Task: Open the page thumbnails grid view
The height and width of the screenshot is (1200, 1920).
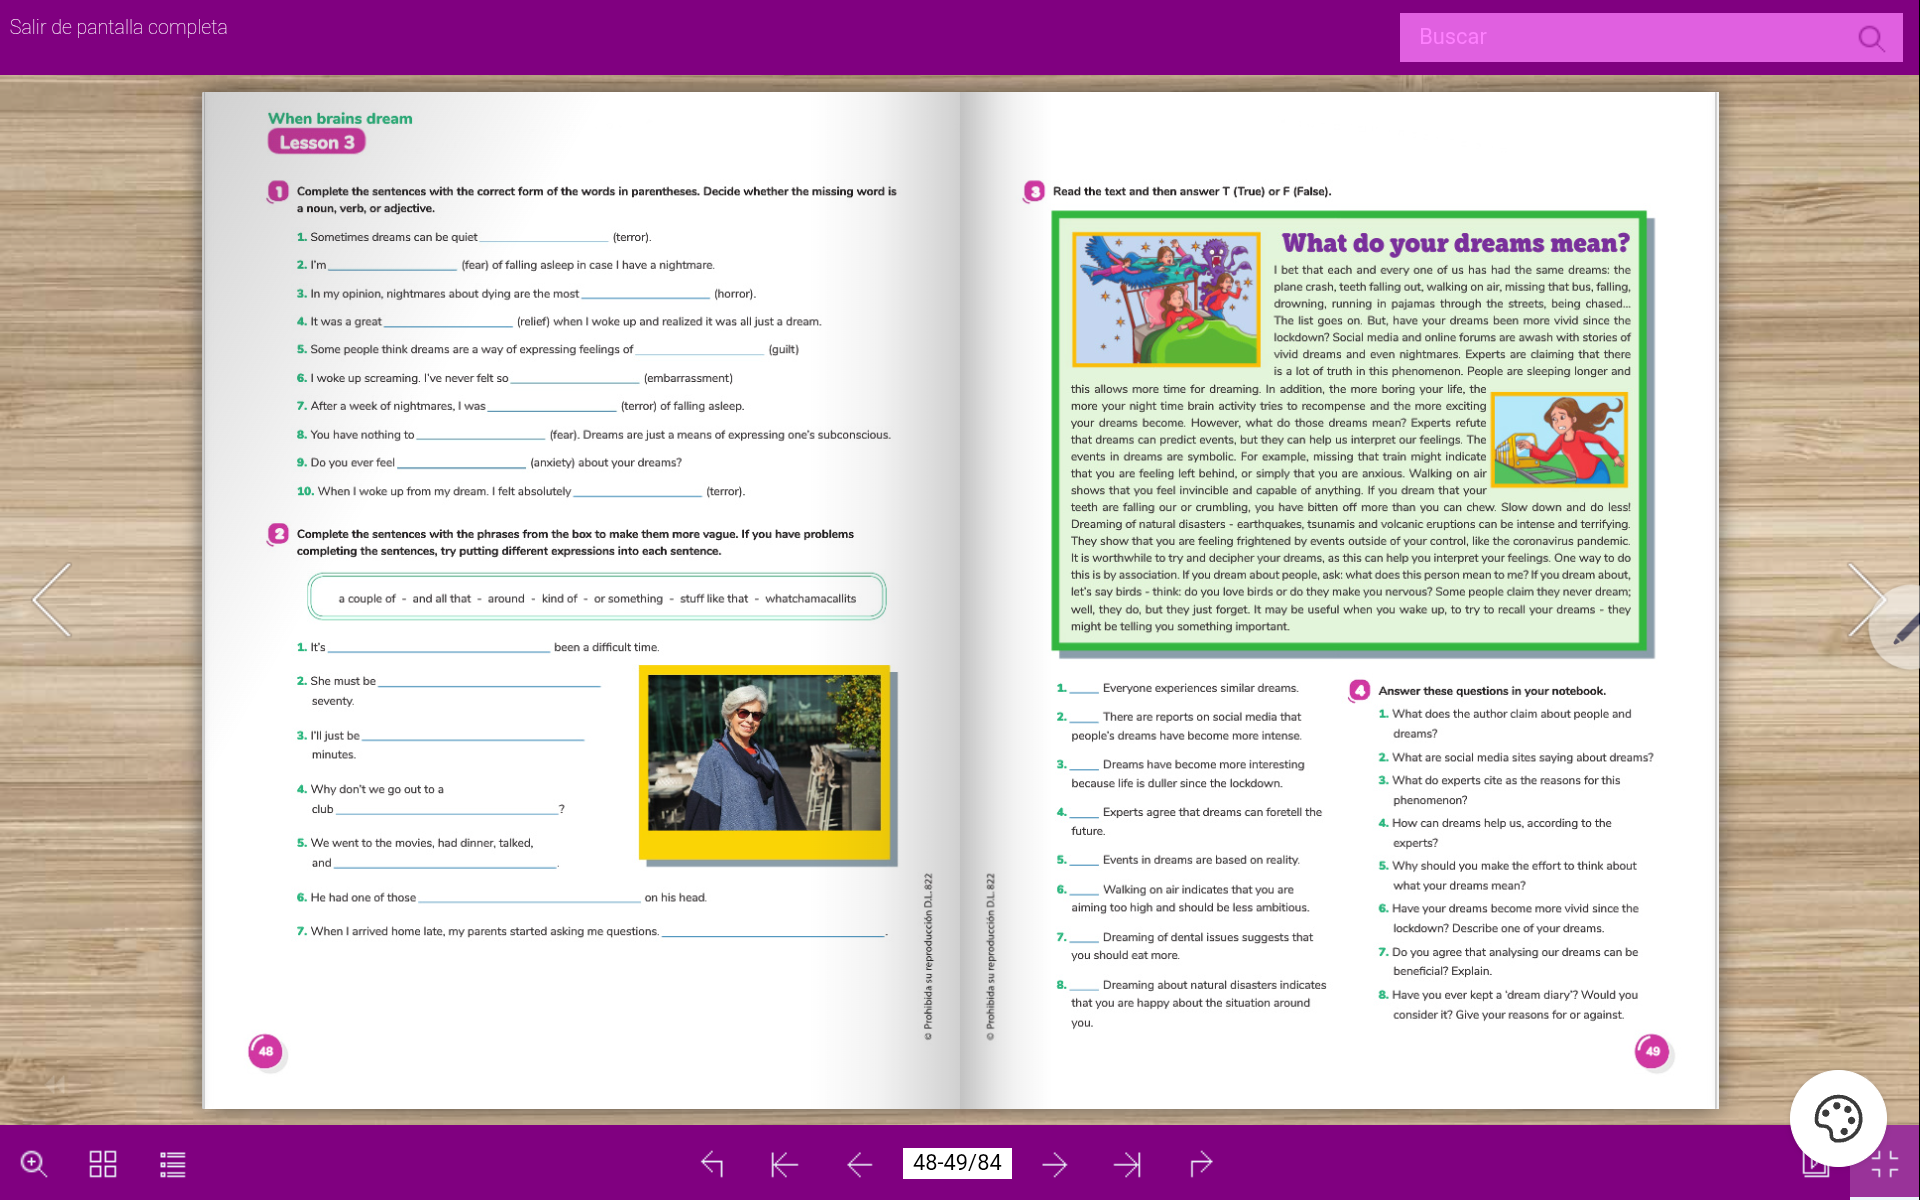Action: click(x=103, y=1163)
